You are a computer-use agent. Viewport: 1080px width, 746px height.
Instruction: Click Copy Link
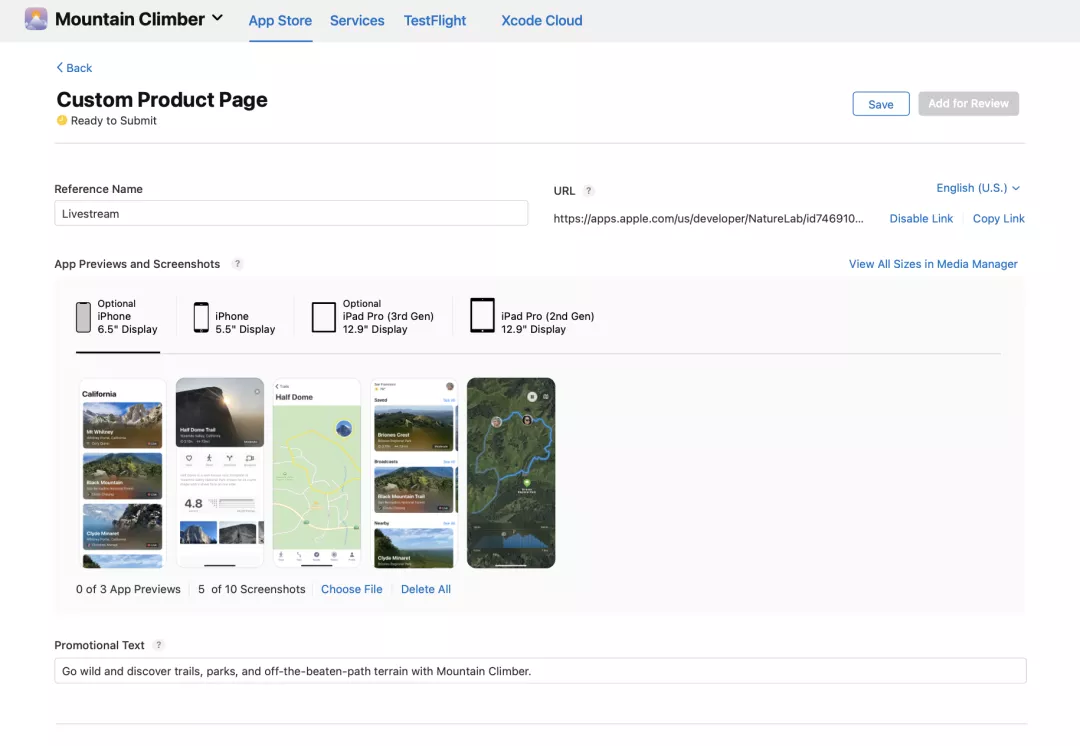(998, 218)
